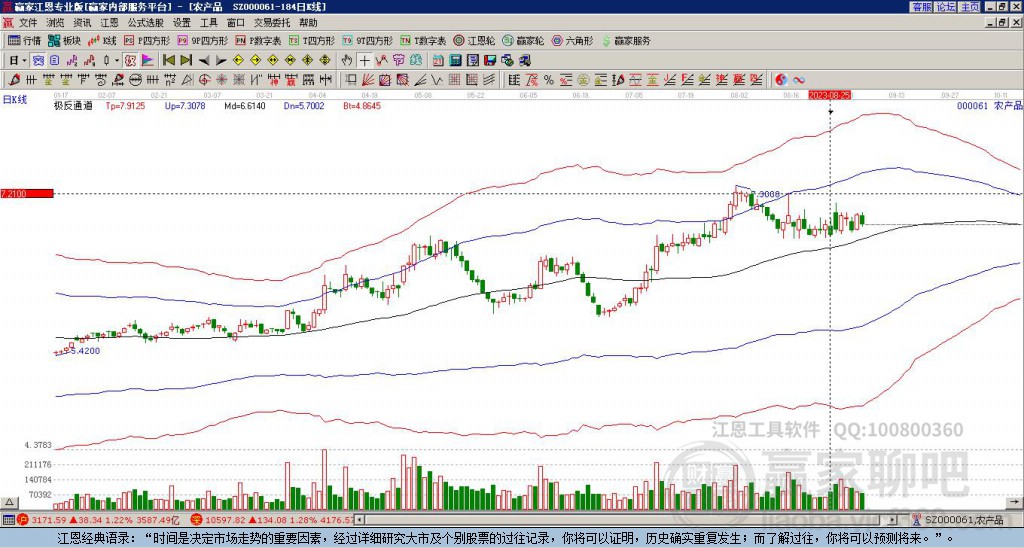Open the 江恩 menu
Viewport: 1024px width, 548px height.
[109, 23]
